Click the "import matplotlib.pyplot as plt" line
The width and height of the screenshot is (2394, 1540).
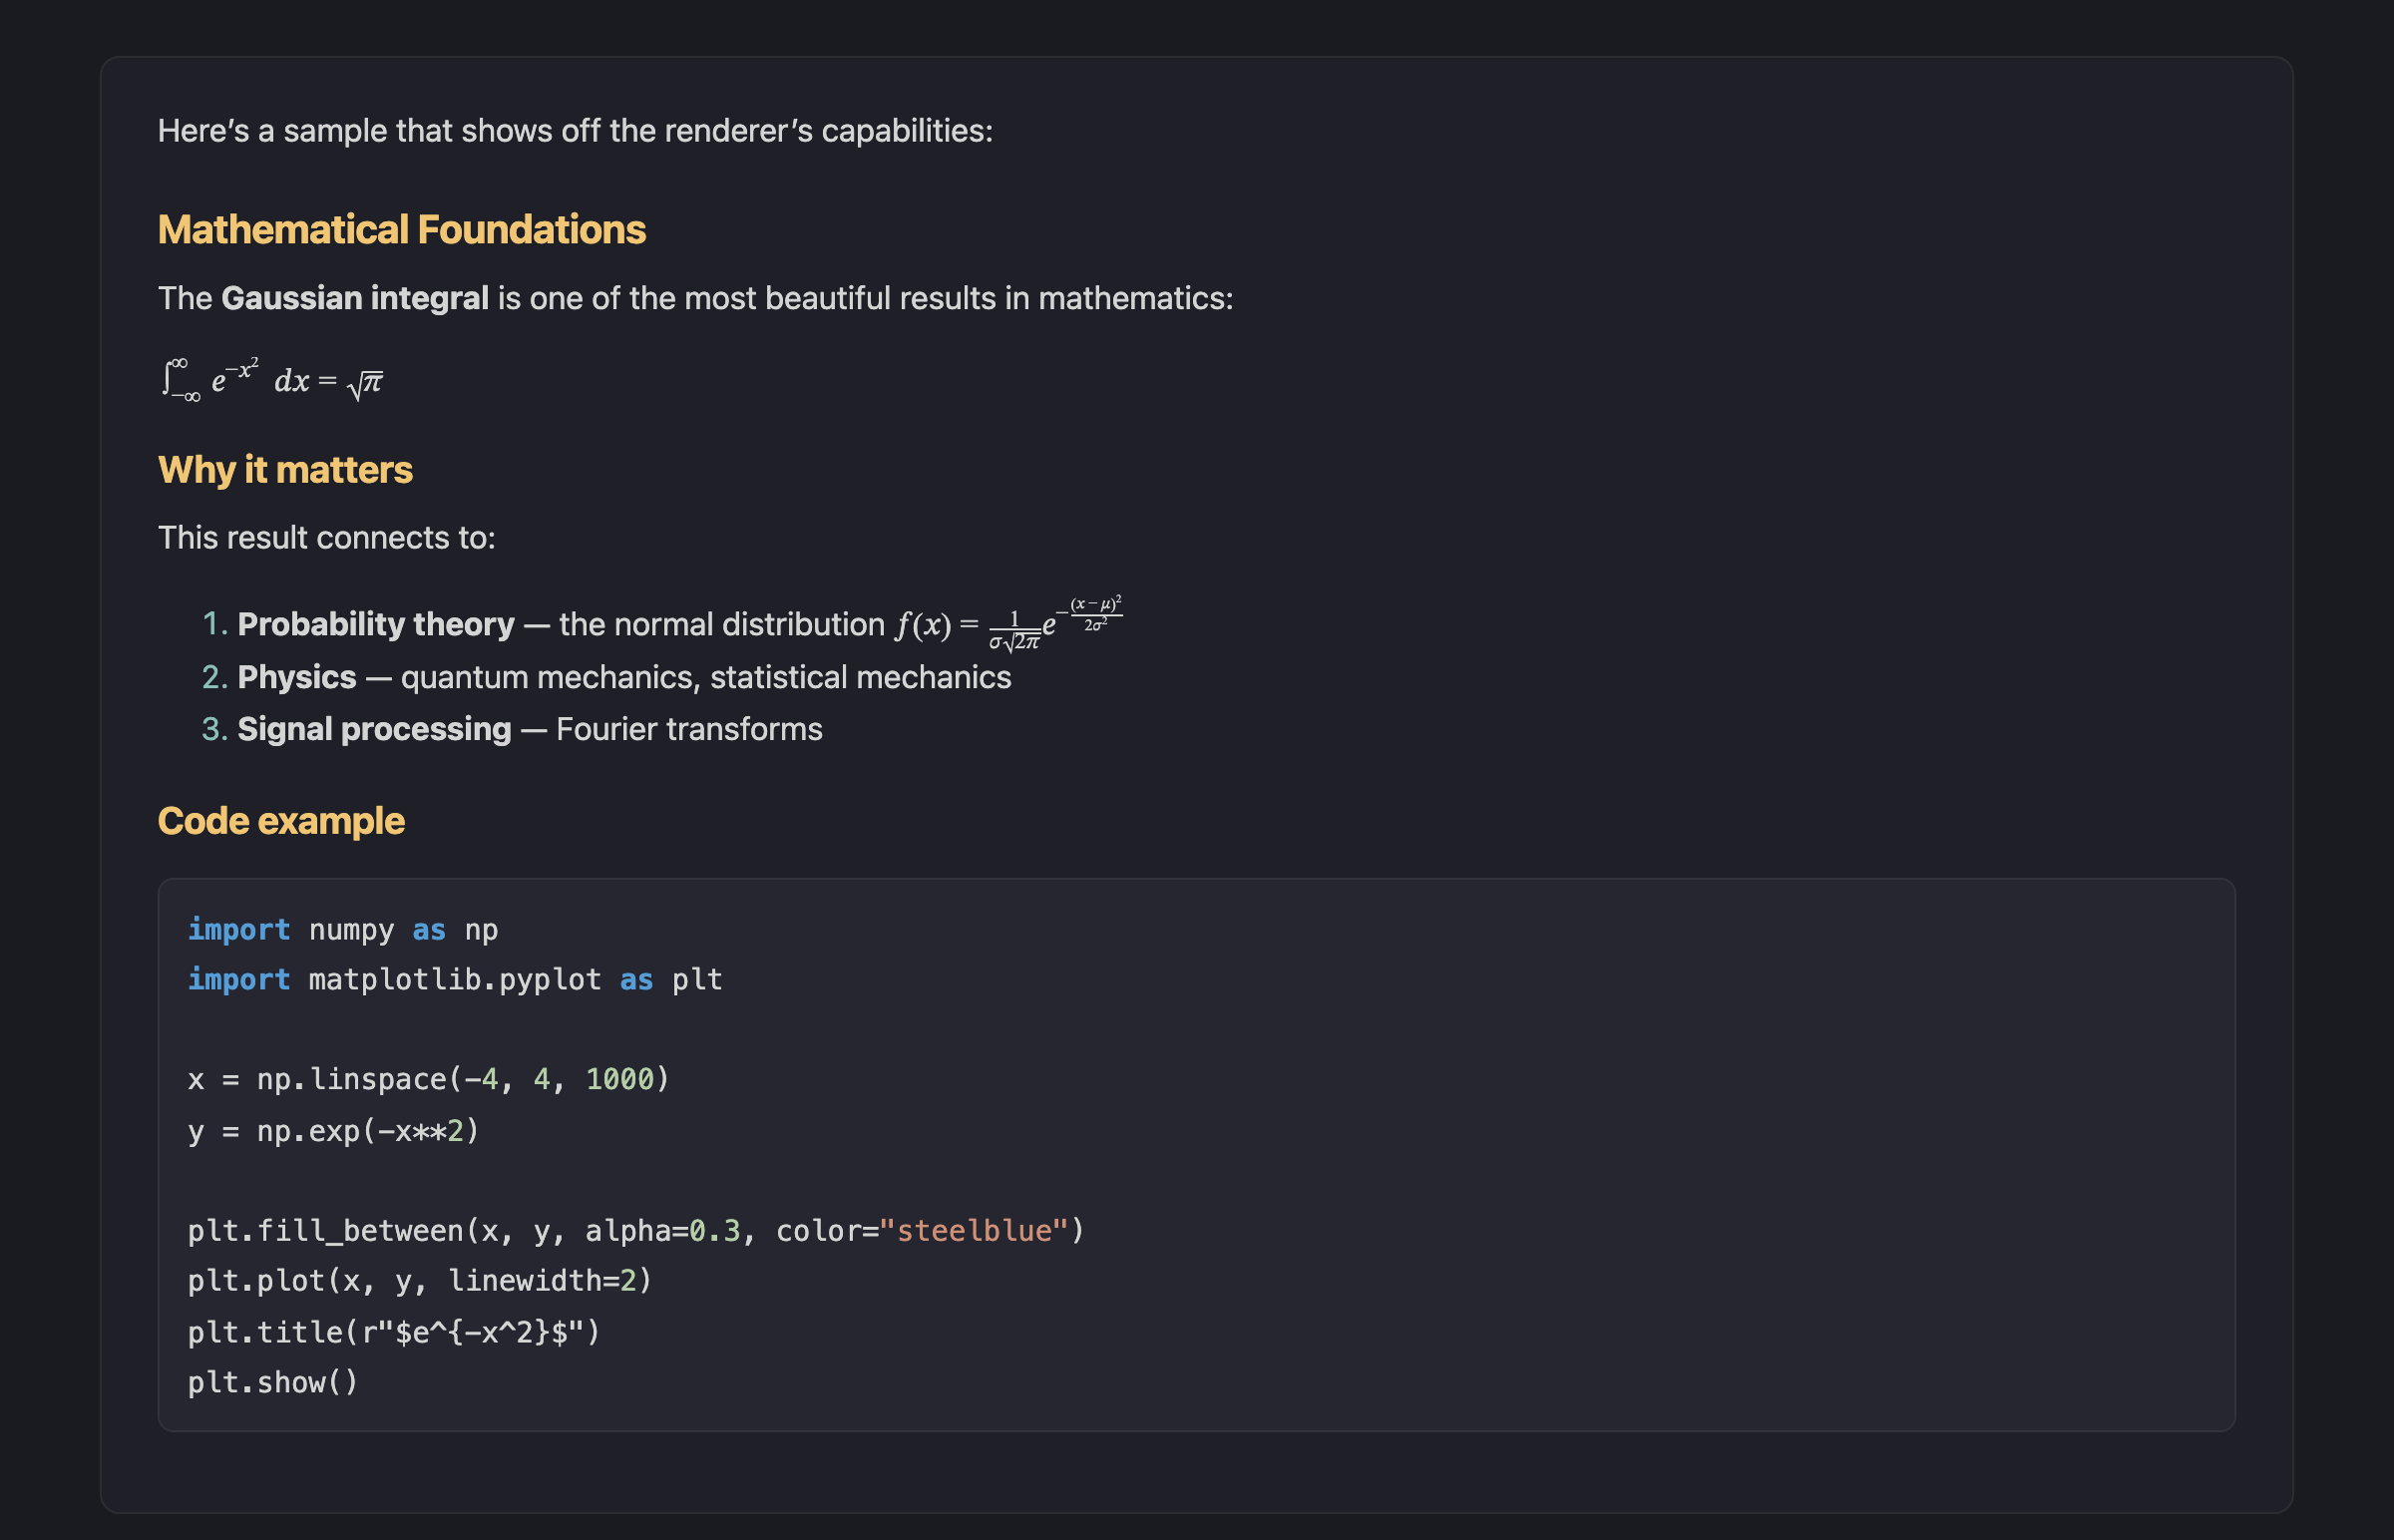pos(455,980)
